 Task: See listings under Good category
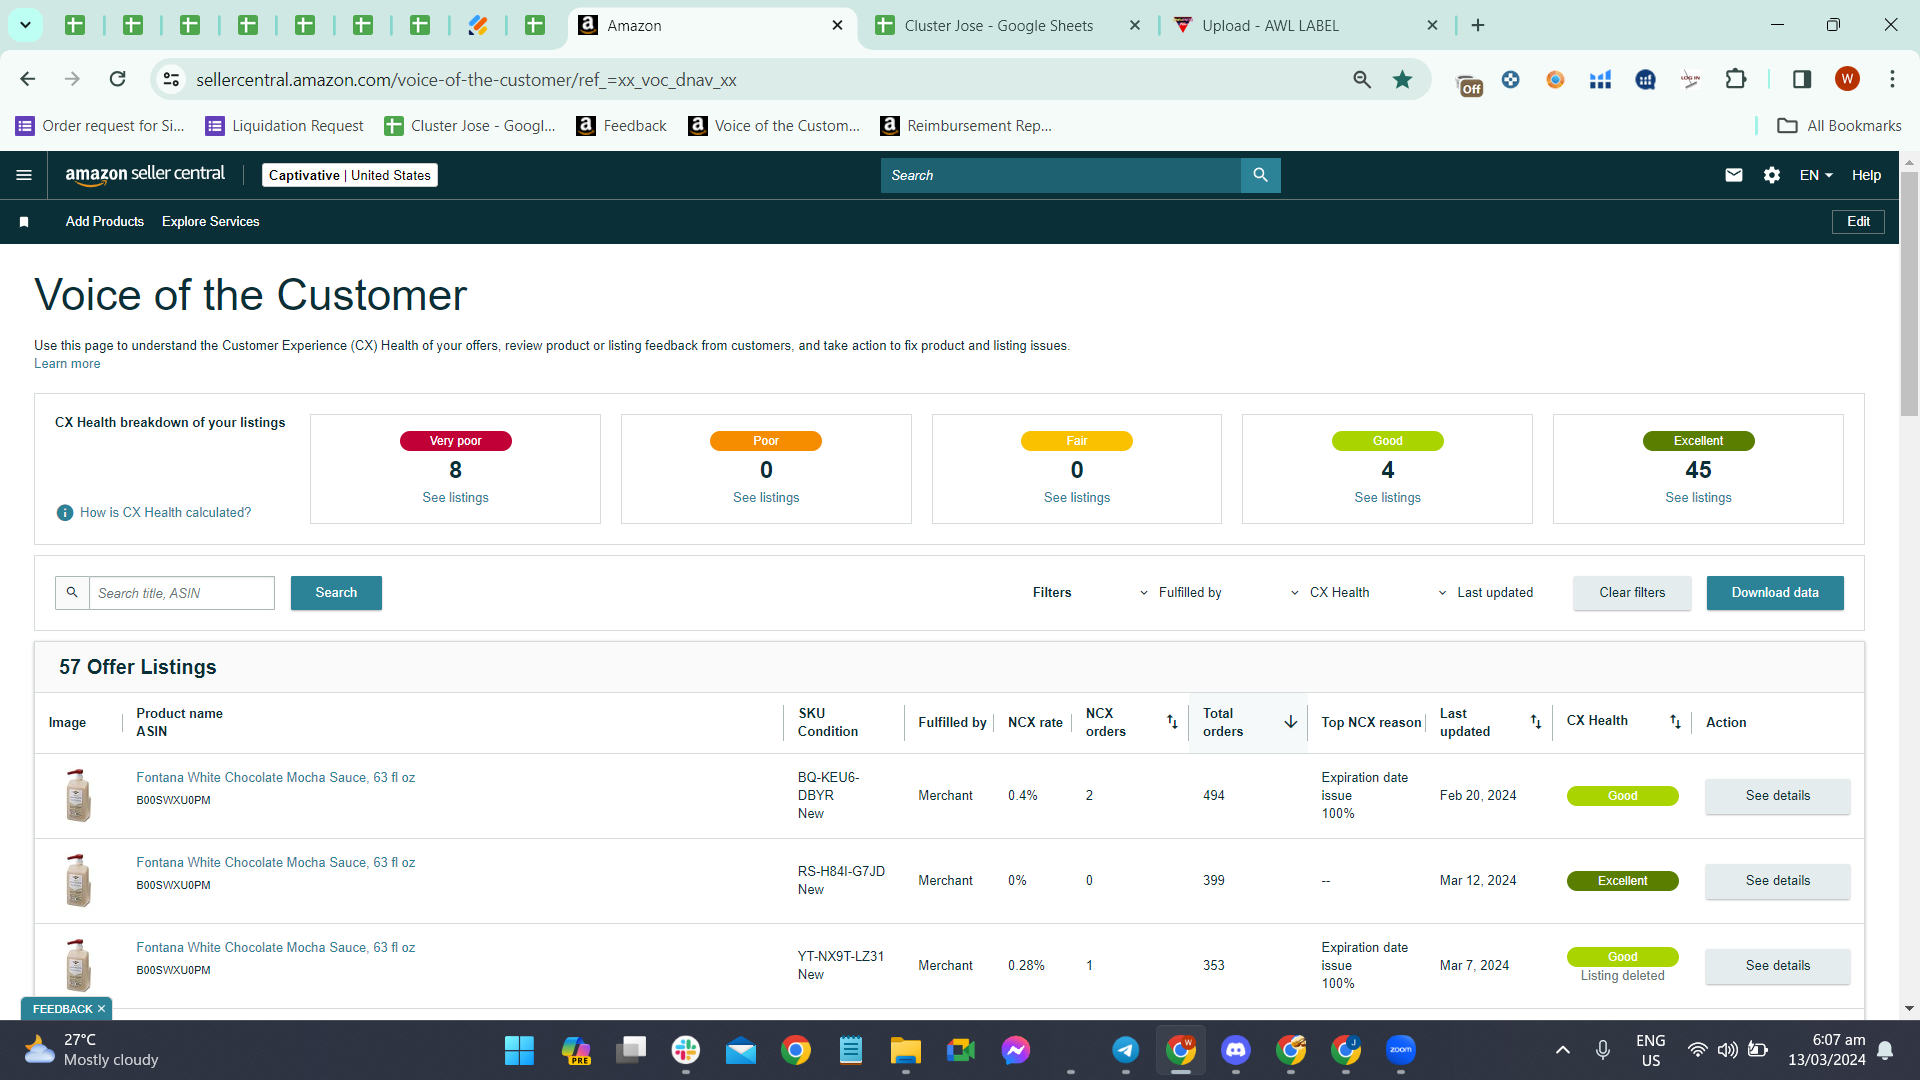(x=1387, y=498)
